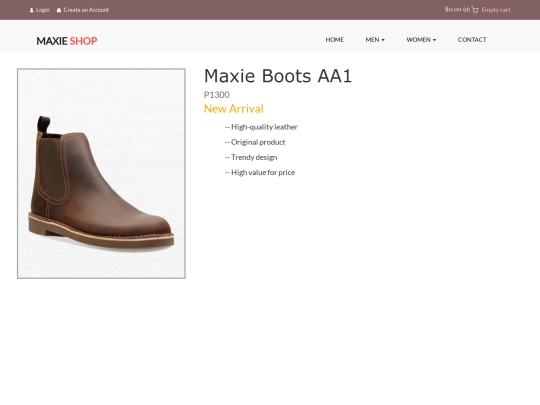
Task: Click the $0.00 (0) cart total
Action: [457, 10]
